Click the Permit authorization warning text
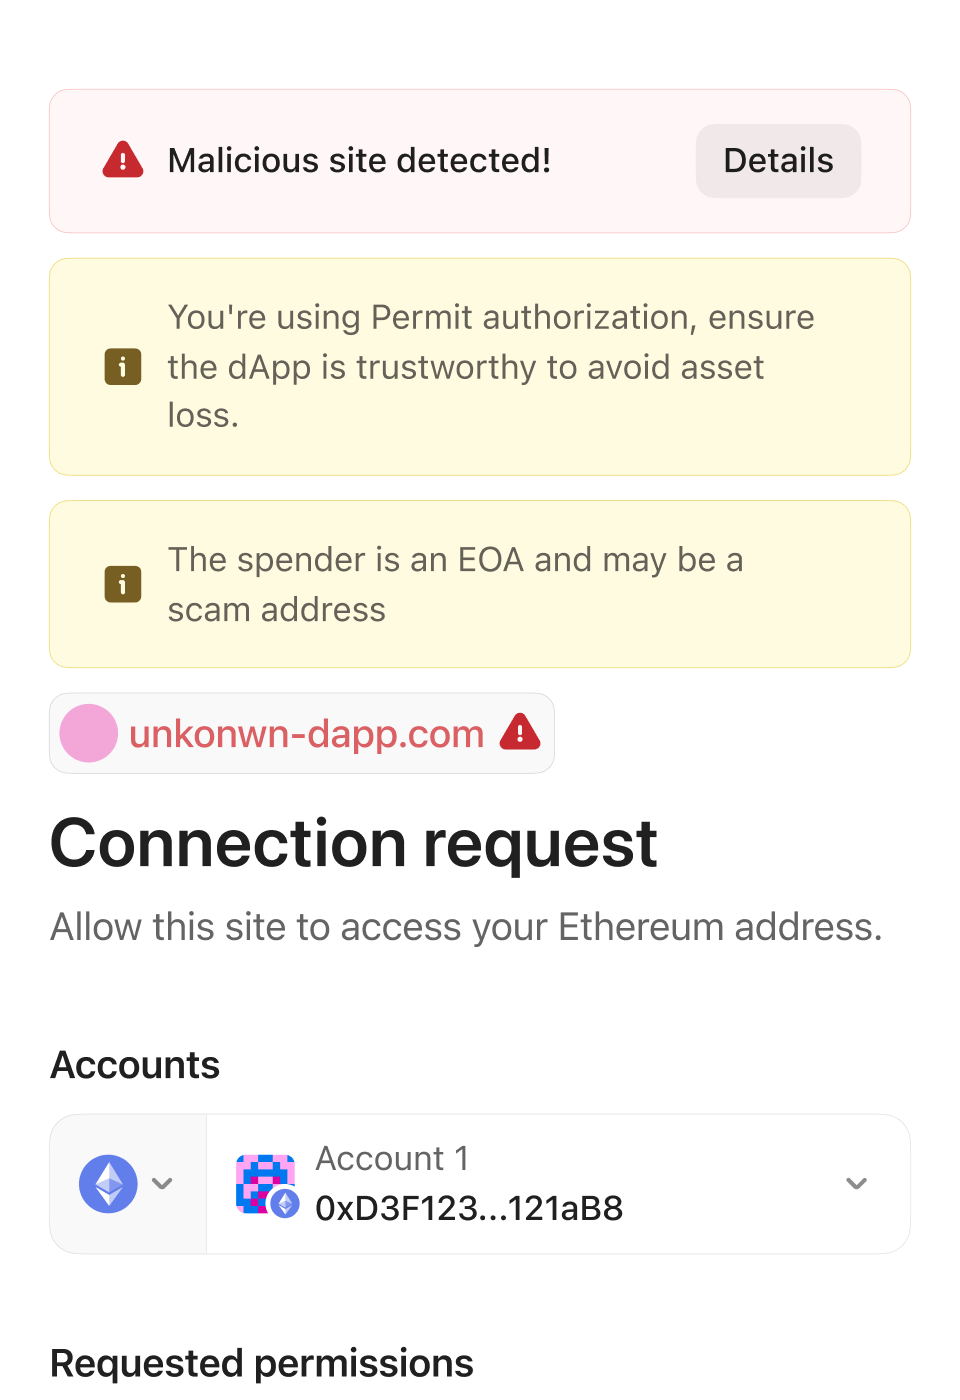Viewport: 960px width, 1400px height. point(490,366)
